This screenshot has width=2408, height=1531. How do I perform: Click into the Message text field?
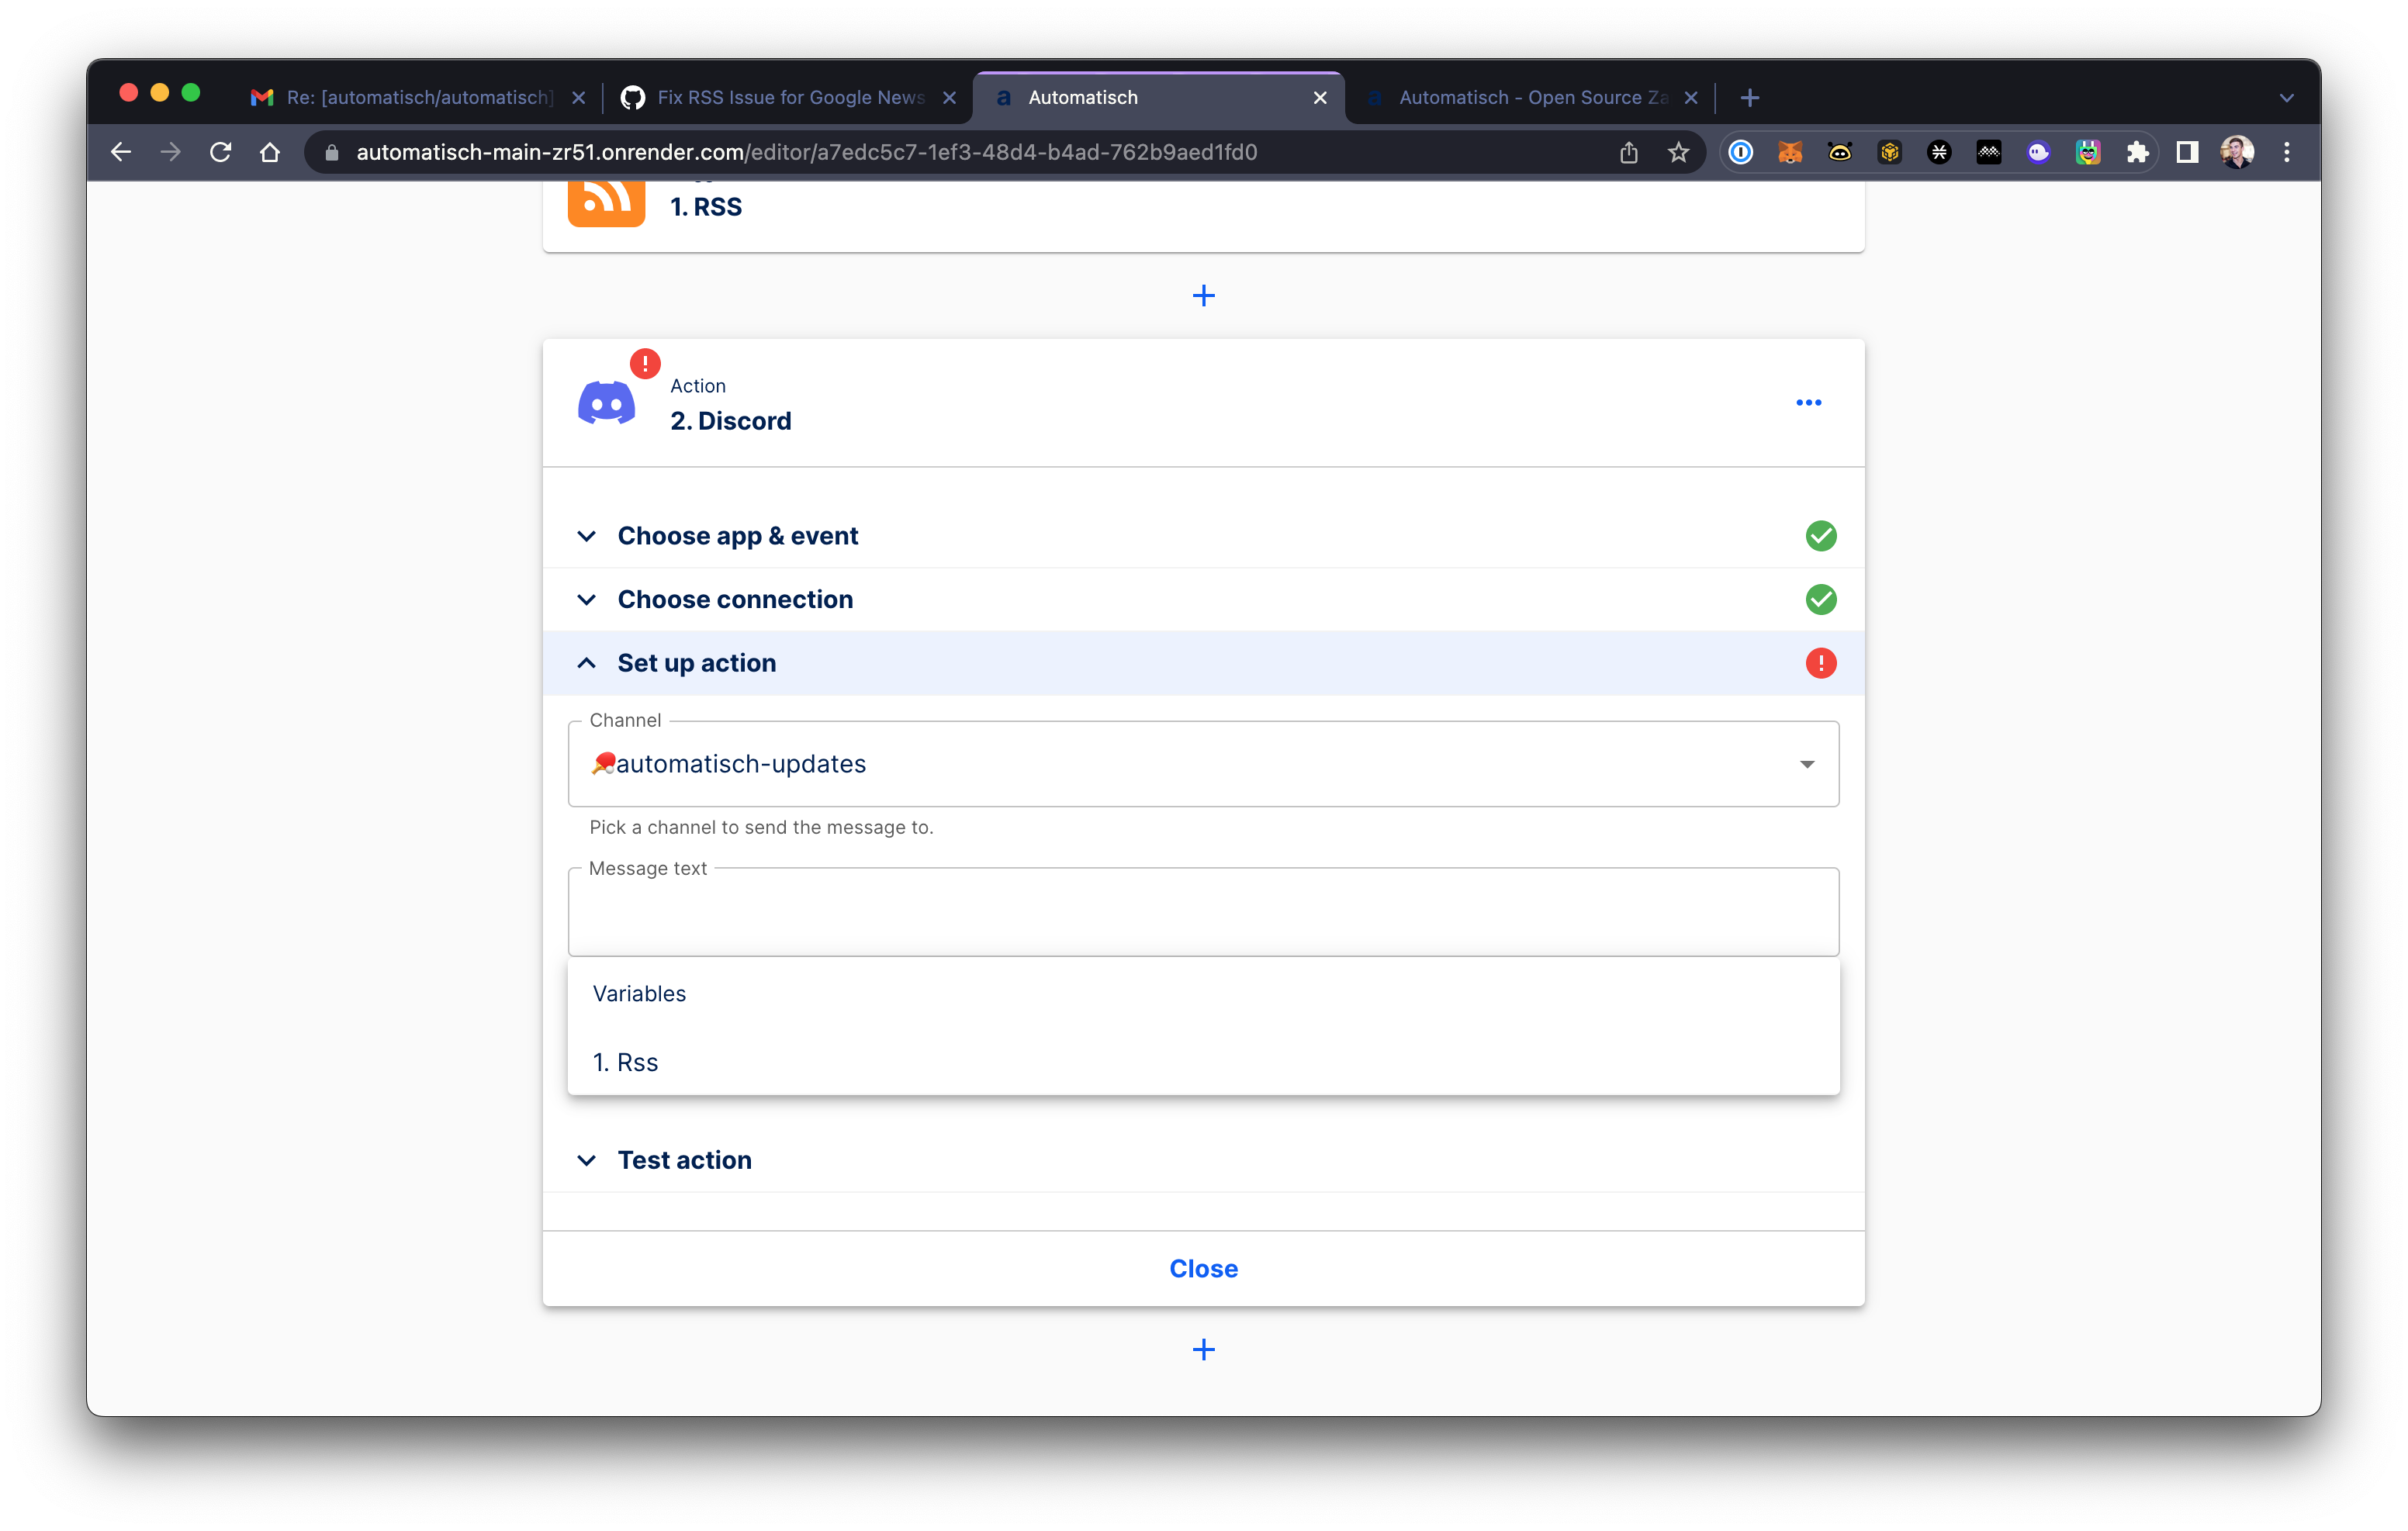coord(1203,912)
